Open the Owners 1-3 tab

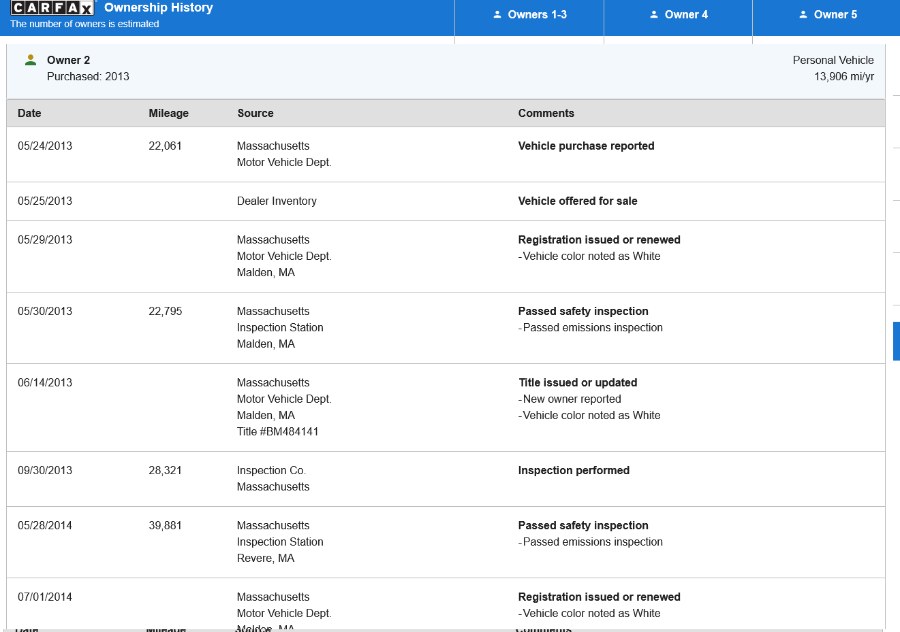529,15
